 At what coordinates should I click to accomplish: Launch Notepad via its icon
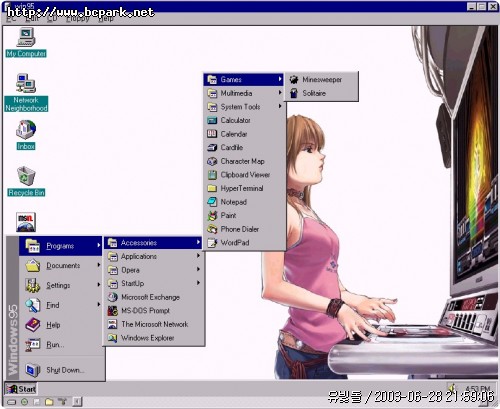point(212,202)
